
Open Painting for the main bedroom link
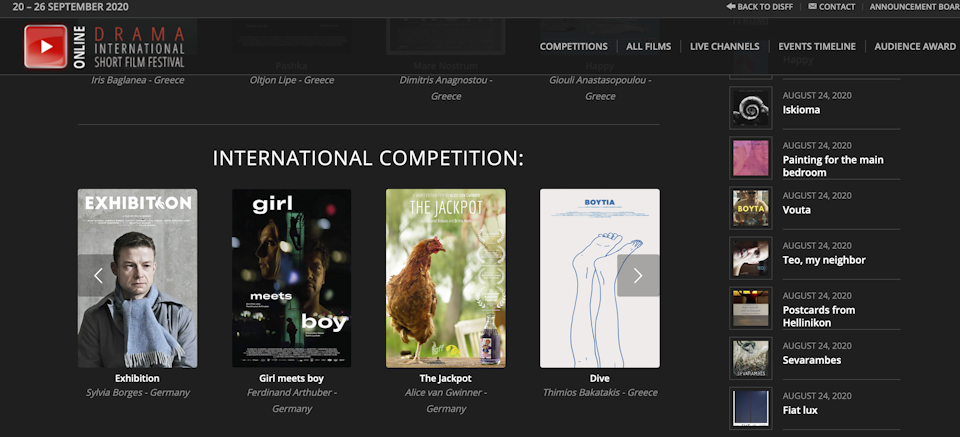(833, 166)
